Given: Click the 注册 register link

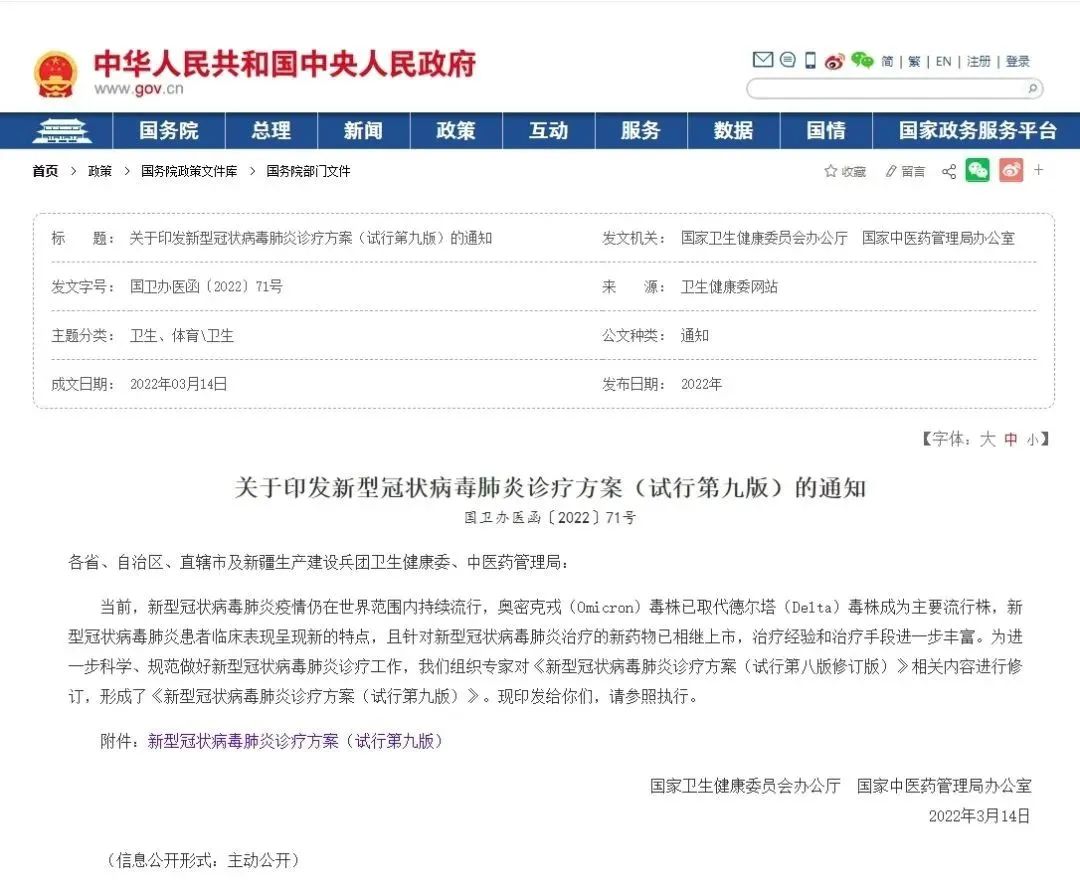Looking at the screenshot, I should tap(979, 61).
